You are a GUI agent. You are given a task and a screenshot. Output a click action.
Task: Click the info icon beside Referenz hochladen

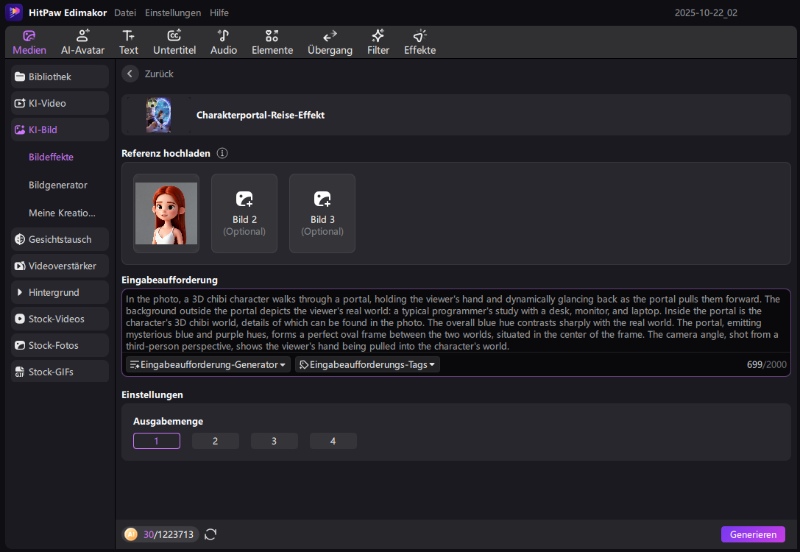[222, 153]
